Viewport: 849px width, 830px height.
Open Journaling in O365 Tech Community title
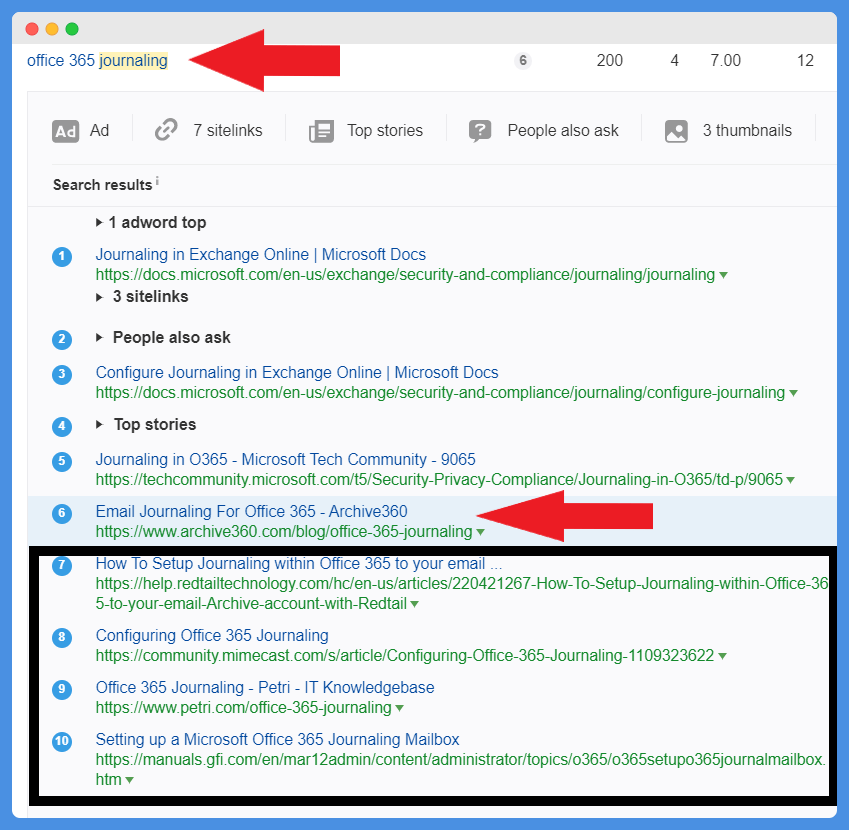285,459
